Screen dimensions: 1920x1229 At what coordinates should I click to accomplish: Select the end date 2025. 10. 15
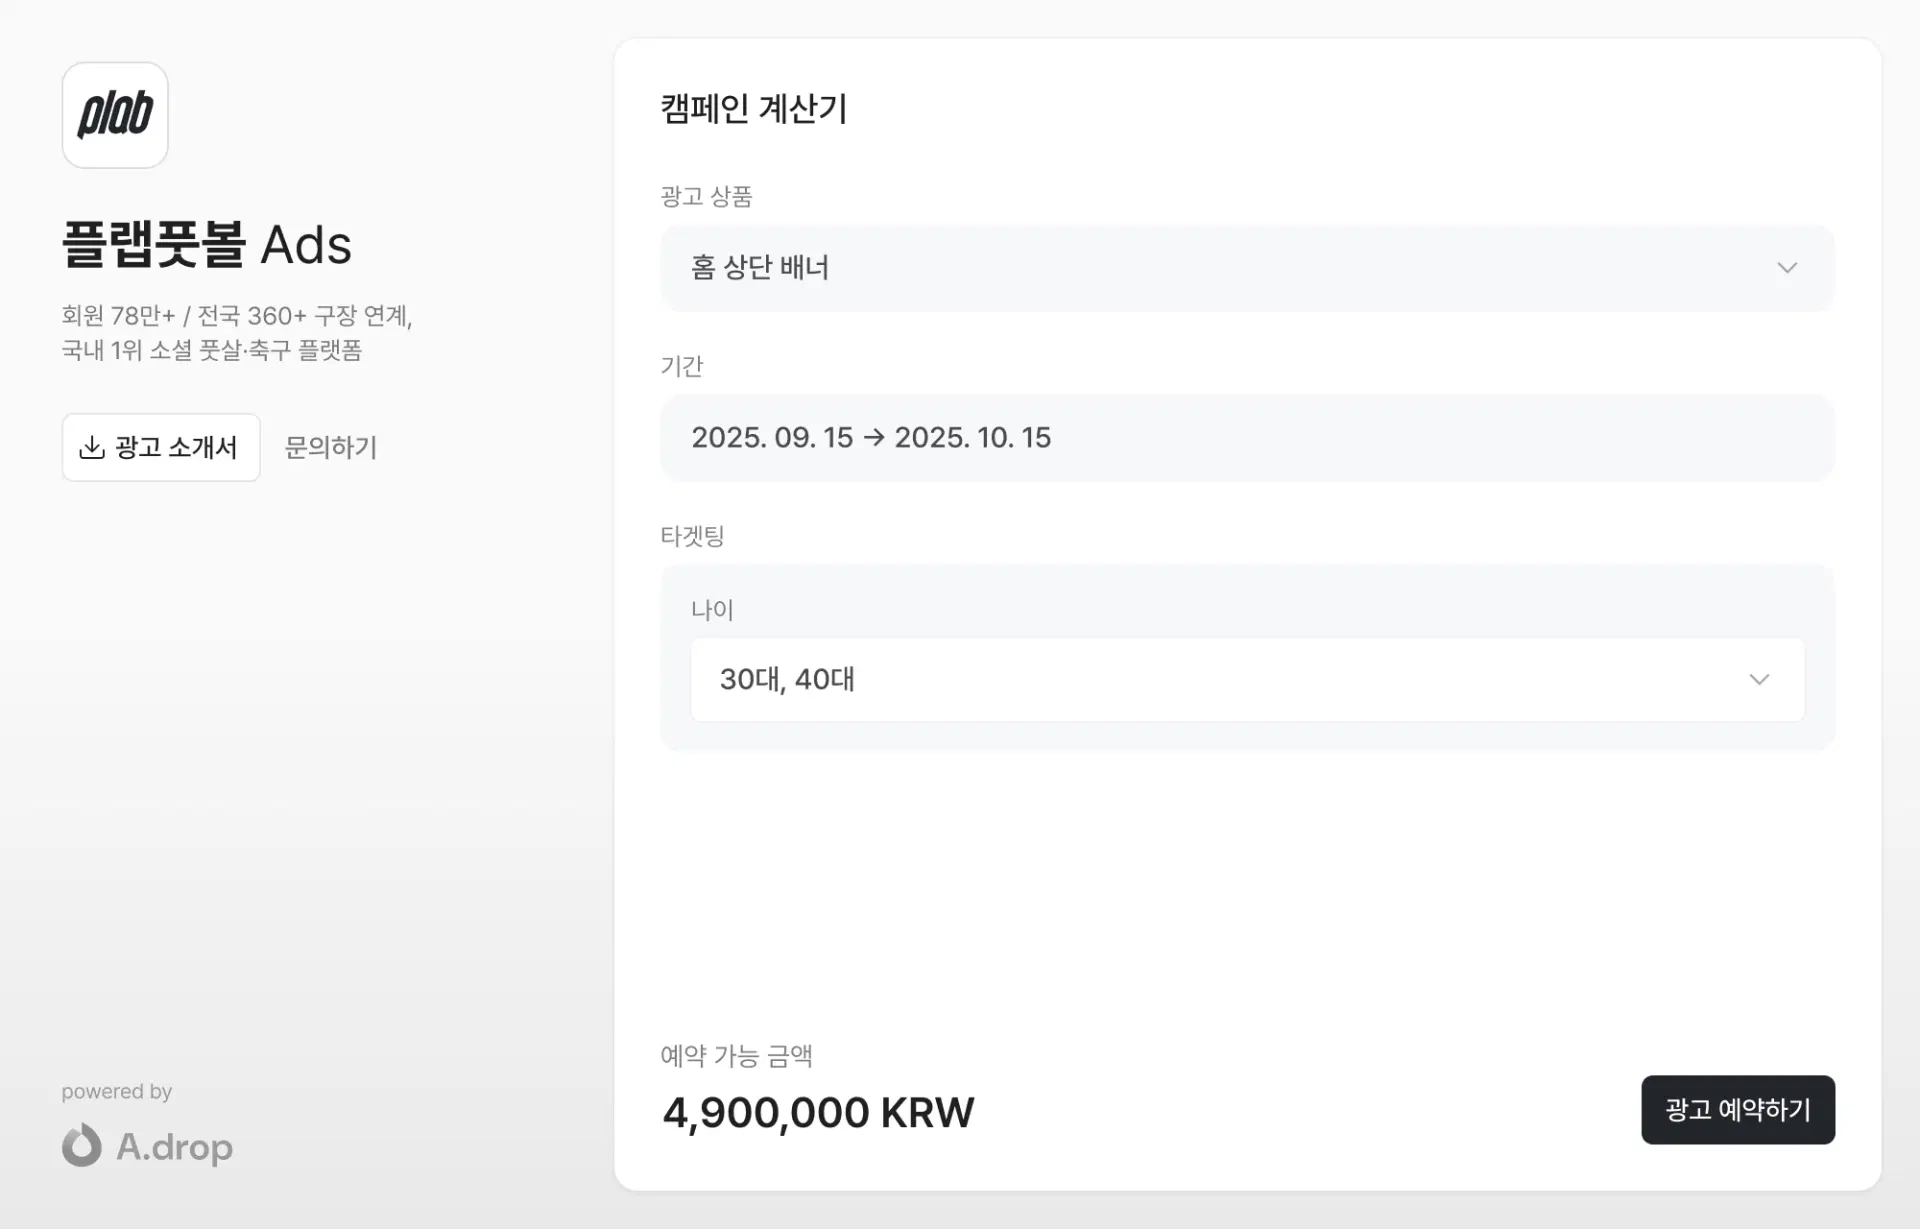[972, 438]
